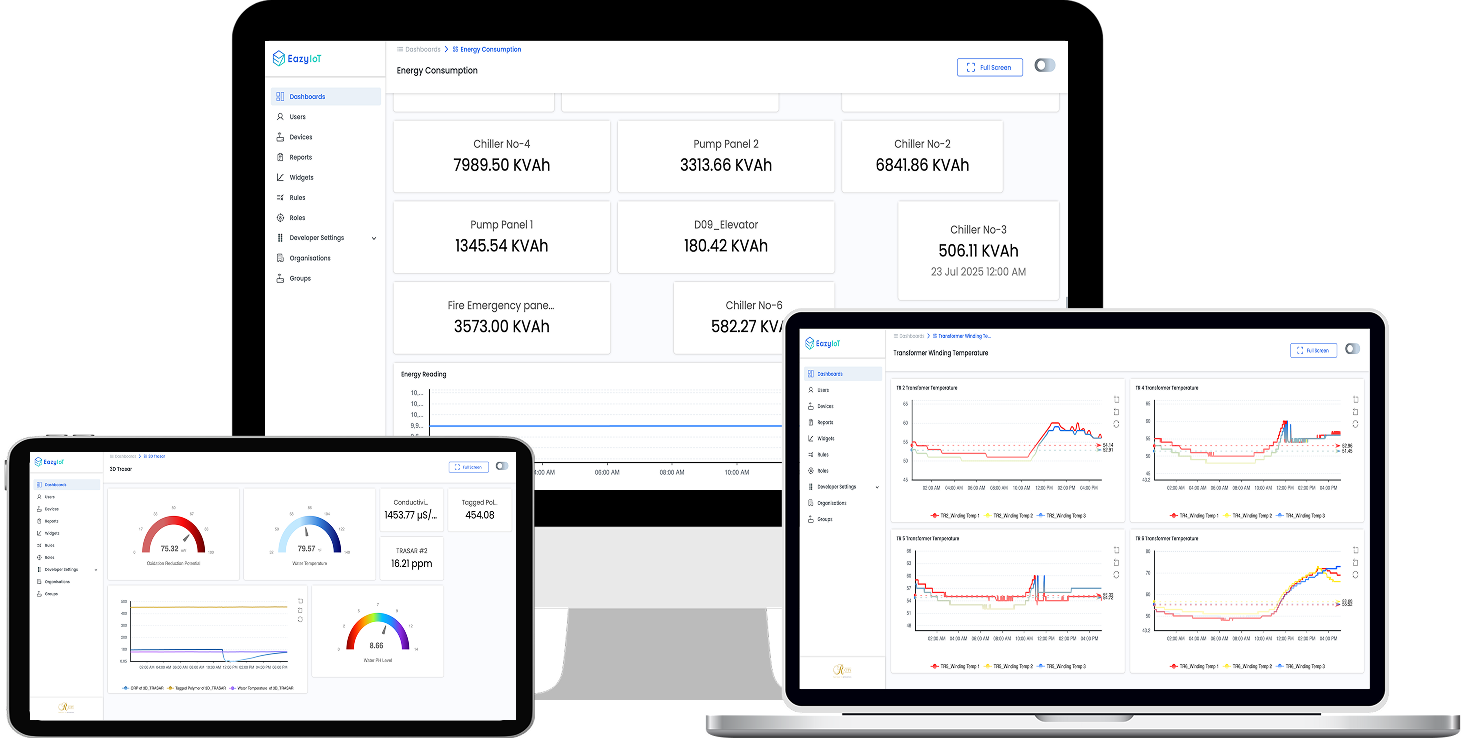This screenshot has width=1465, height=738.
Task: Select the Roles sidebar icon
Action: [x=280, y=217]
